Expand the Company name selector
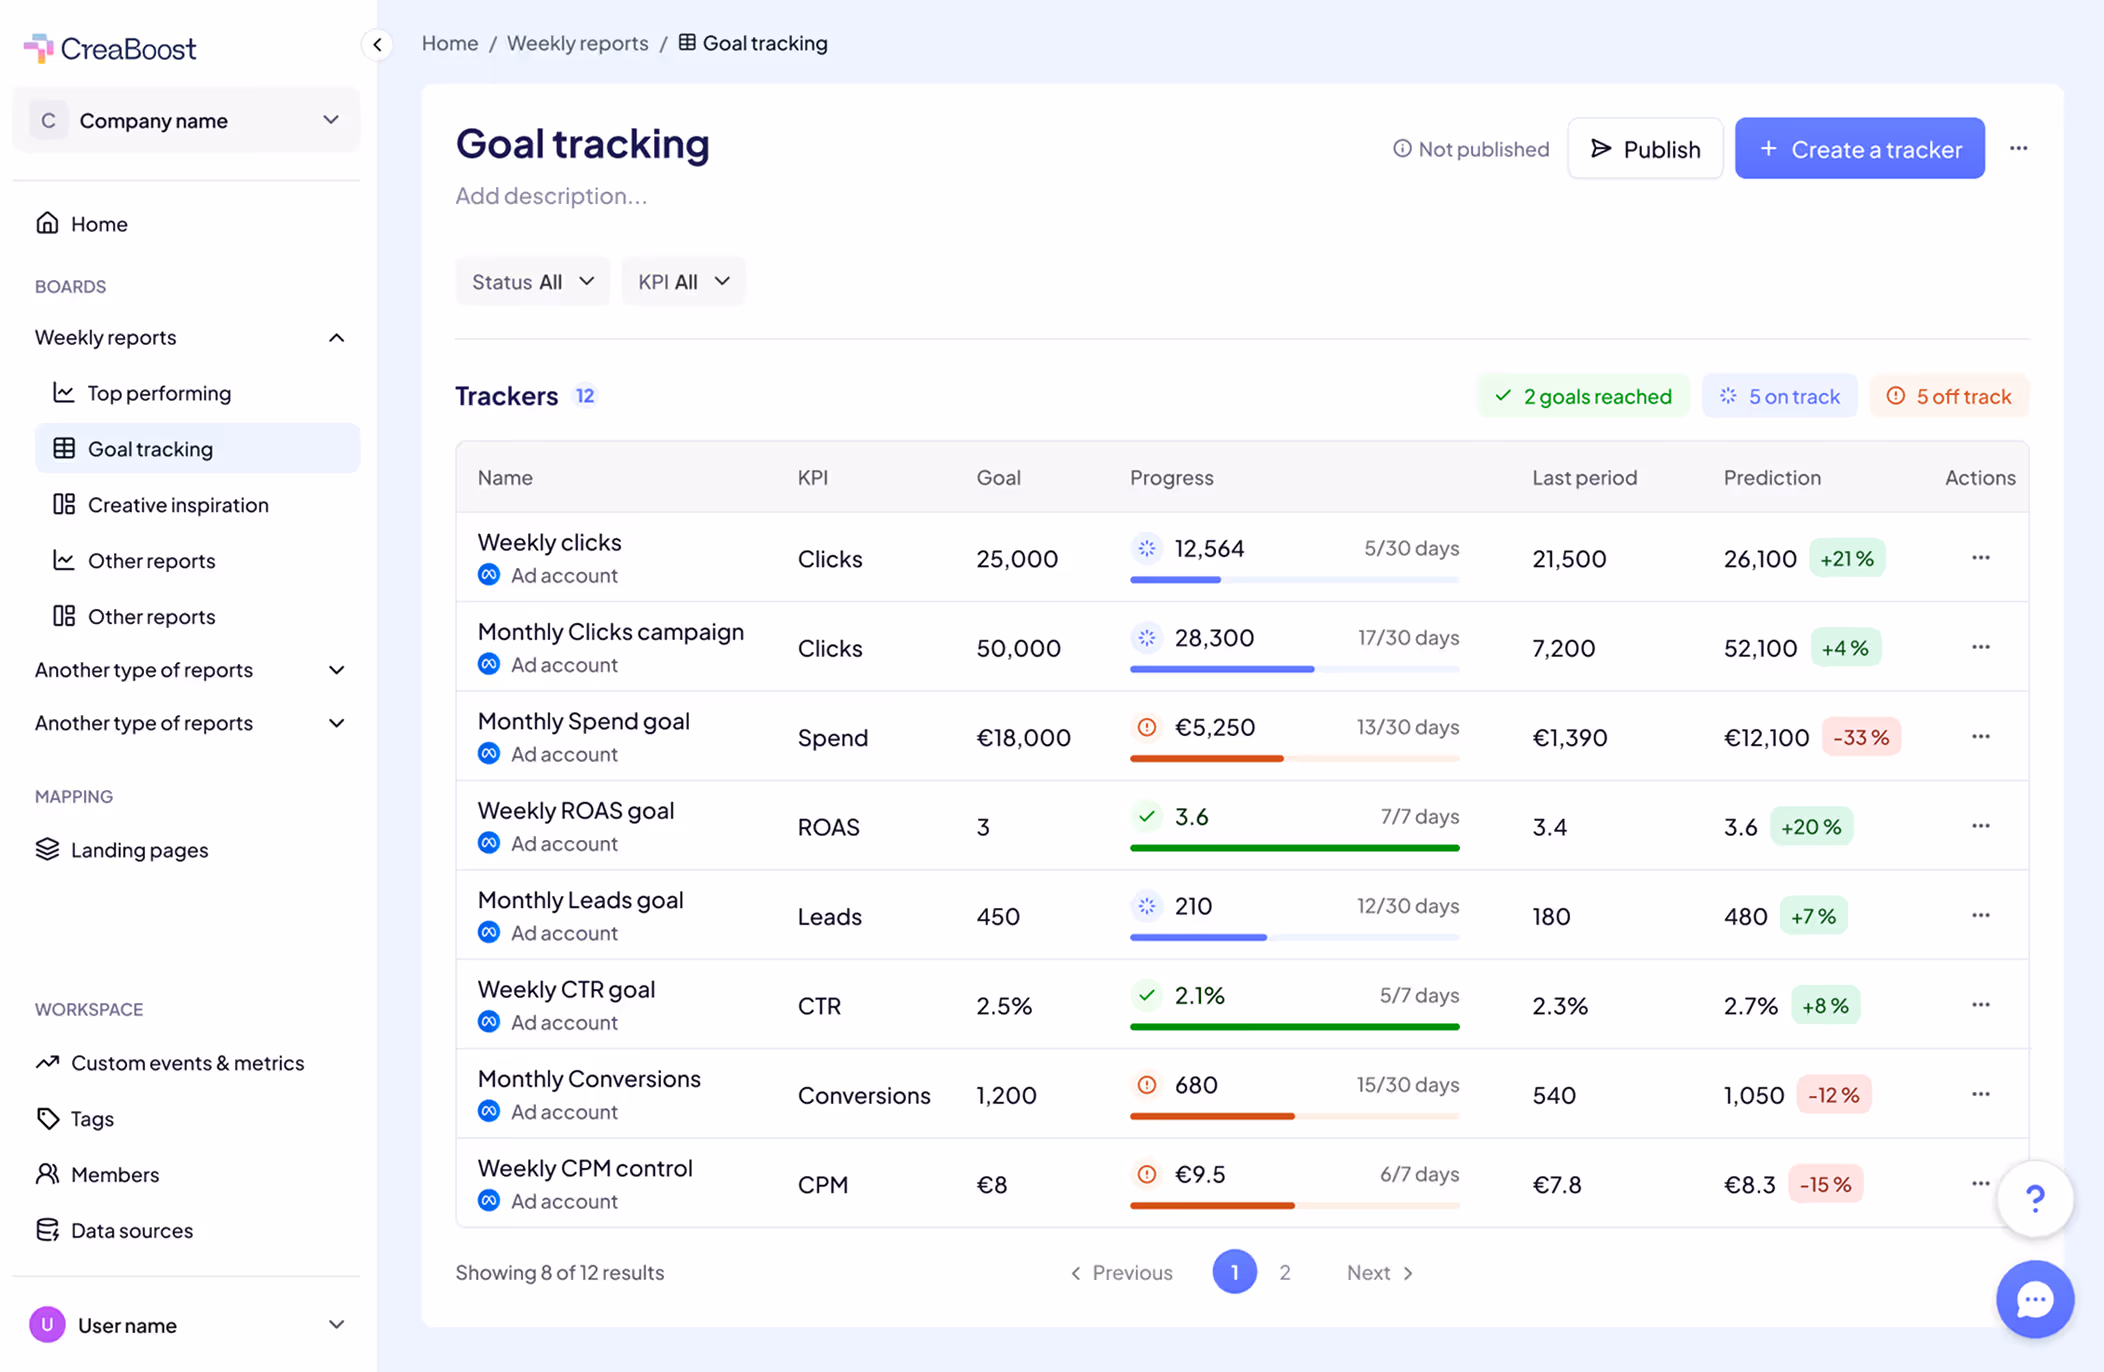Screen dimensions: 2104x1372 click(x=186, y=121)
